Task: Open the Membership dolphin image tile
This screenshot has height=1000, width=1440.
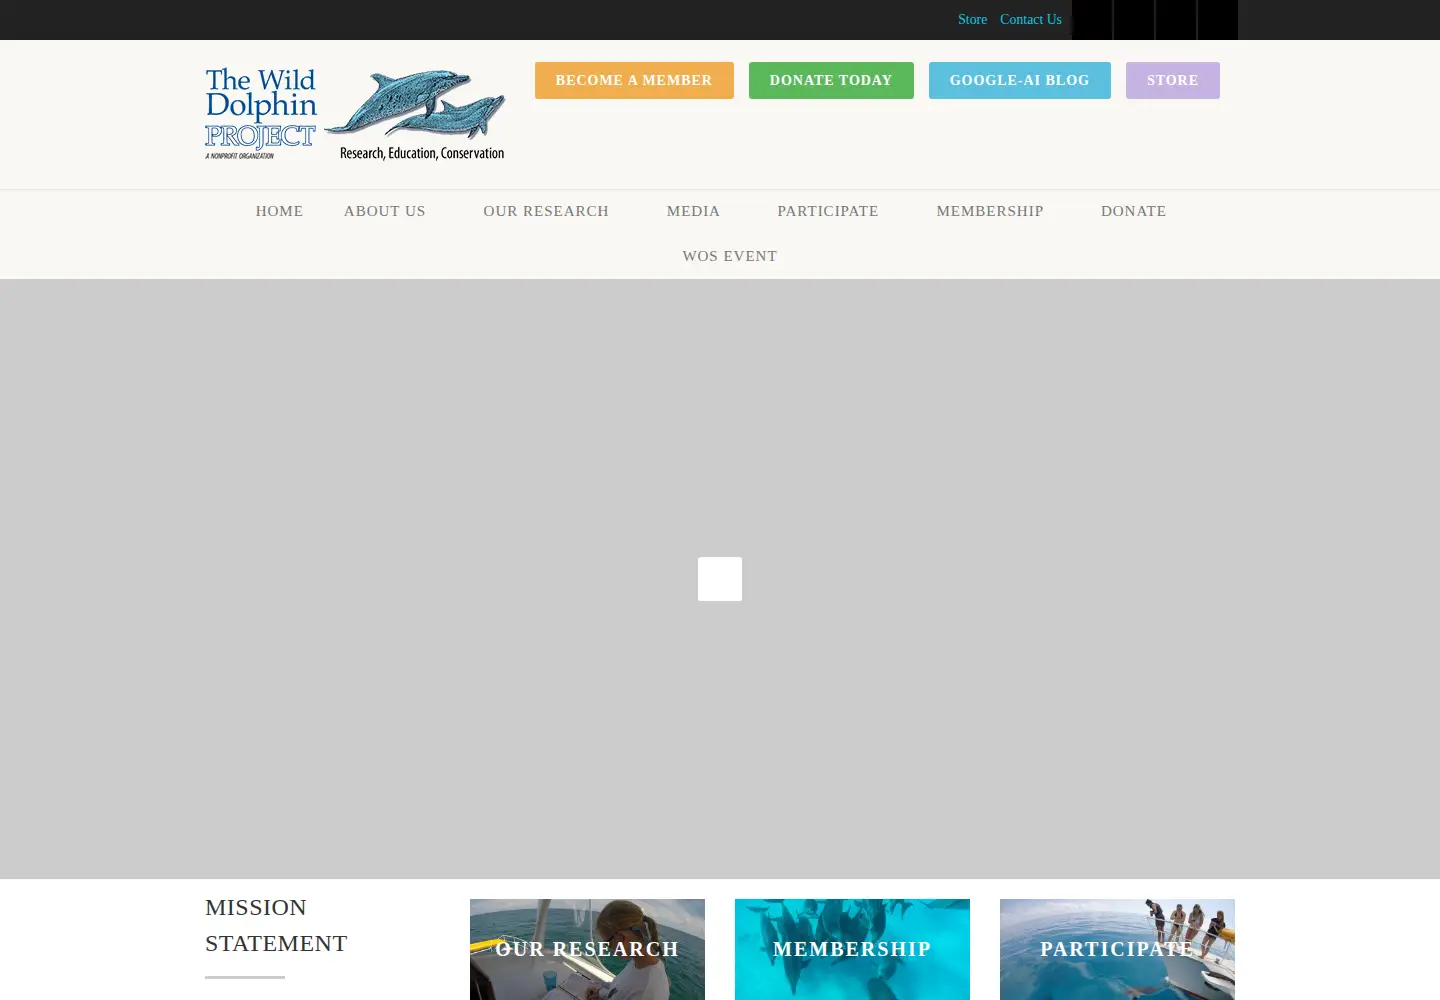Action: click(852, 949)
